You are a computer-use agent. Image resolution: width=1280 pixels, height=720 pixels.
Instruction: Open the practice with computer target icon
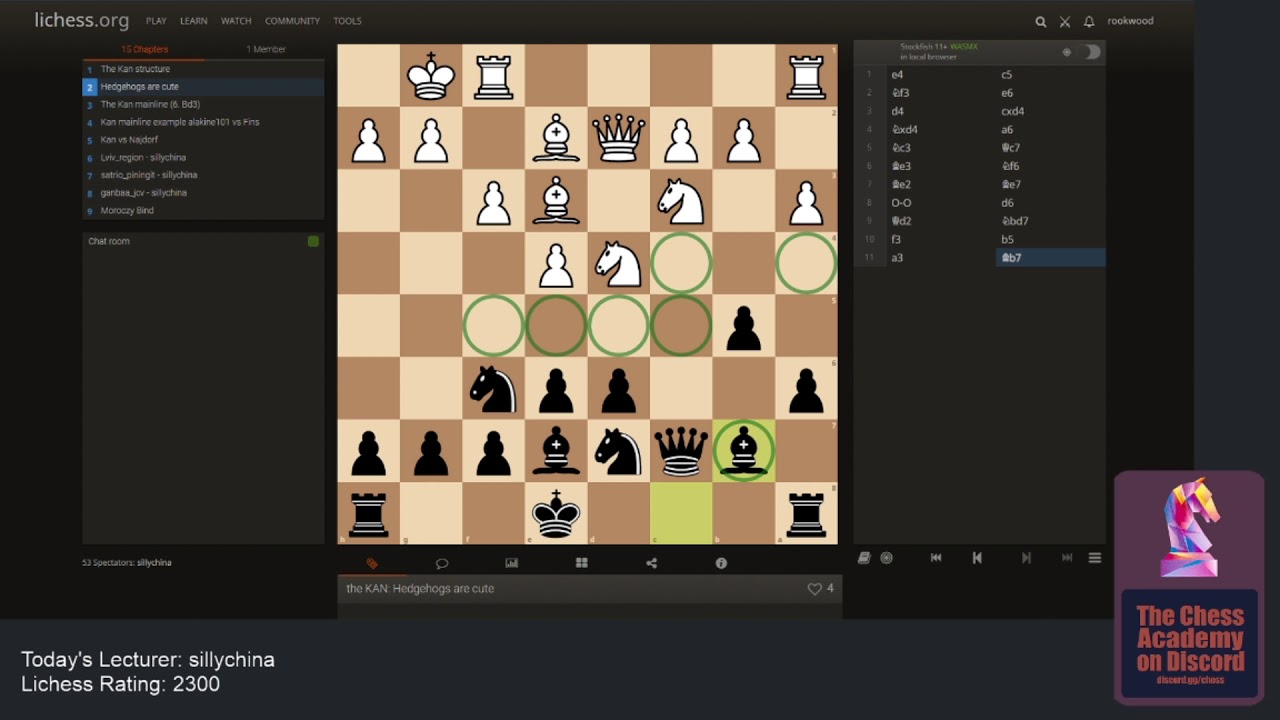coord(886,558)
